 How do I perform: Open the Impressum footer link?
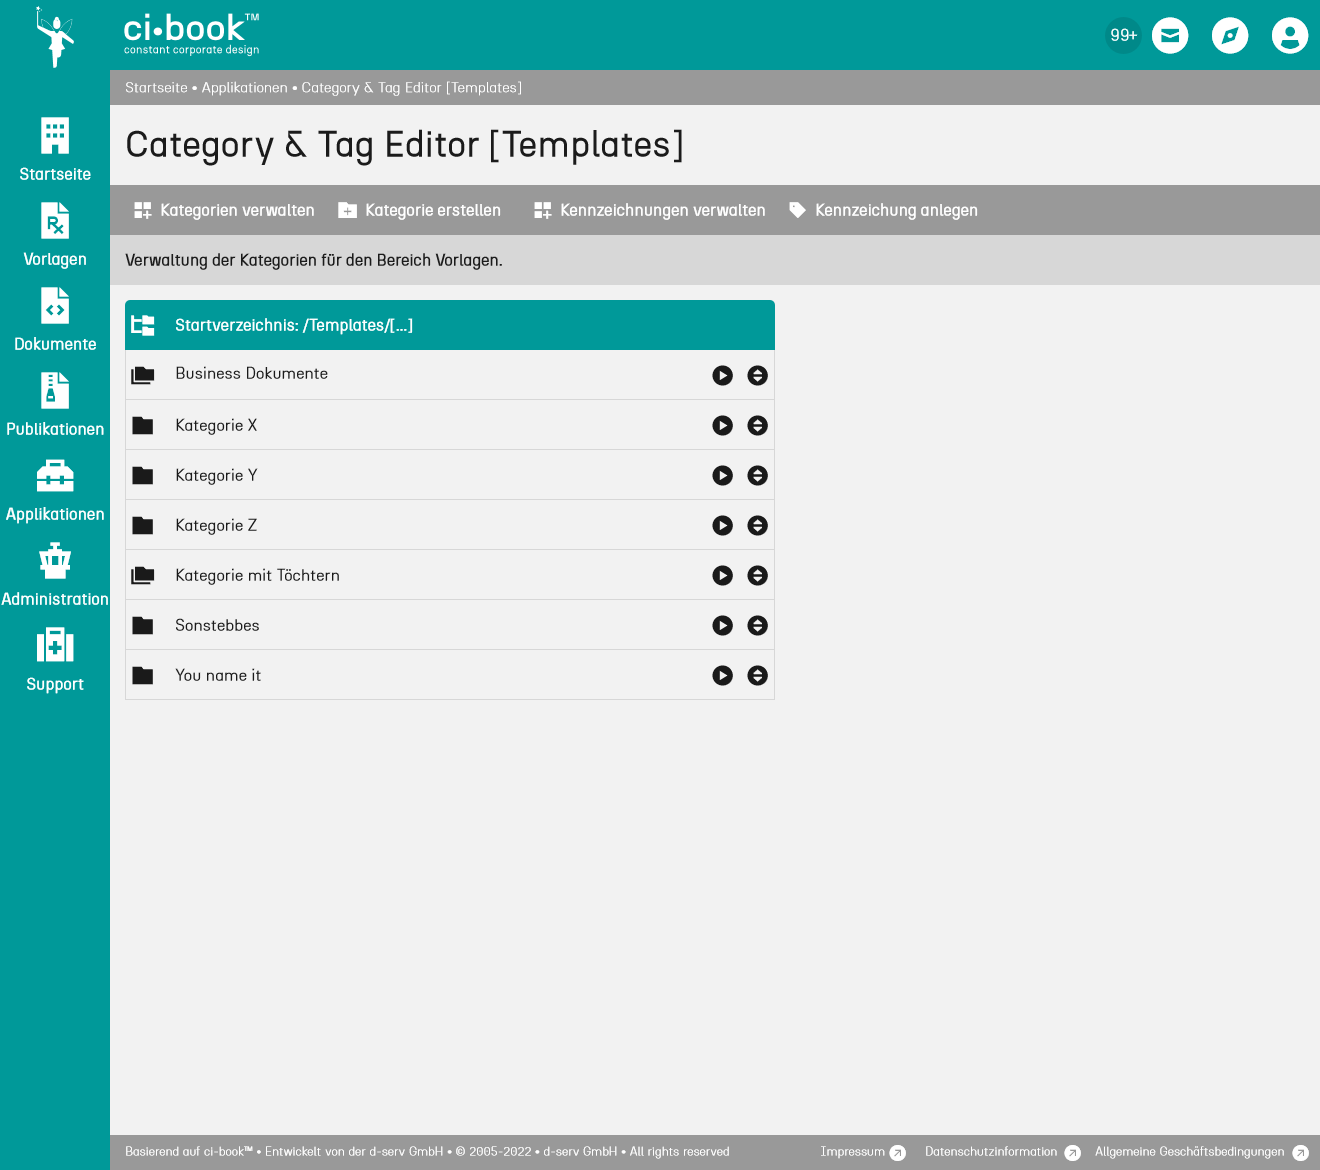pos(863,1152)
